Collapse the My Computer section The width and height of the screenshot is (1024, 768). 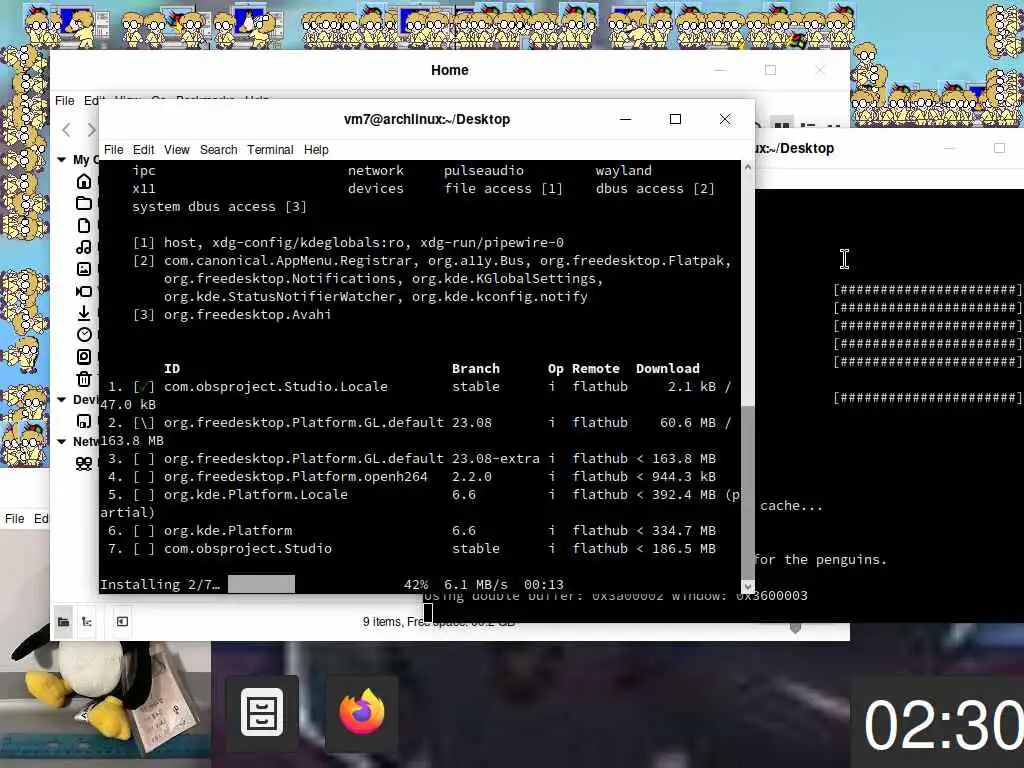62,159
